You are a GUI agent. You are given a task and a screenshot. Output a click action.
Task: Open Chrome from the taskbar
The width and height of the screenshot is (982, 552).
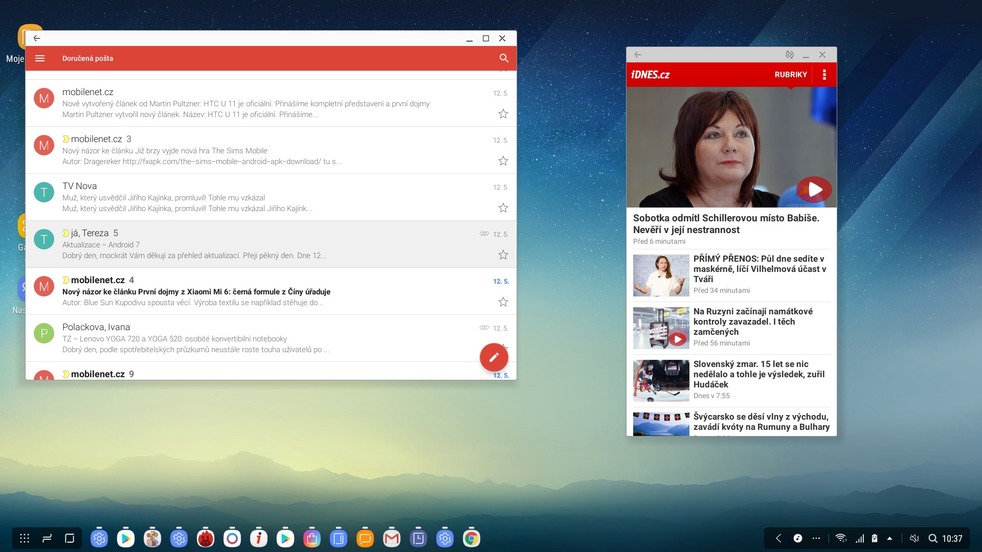point(471,538)
